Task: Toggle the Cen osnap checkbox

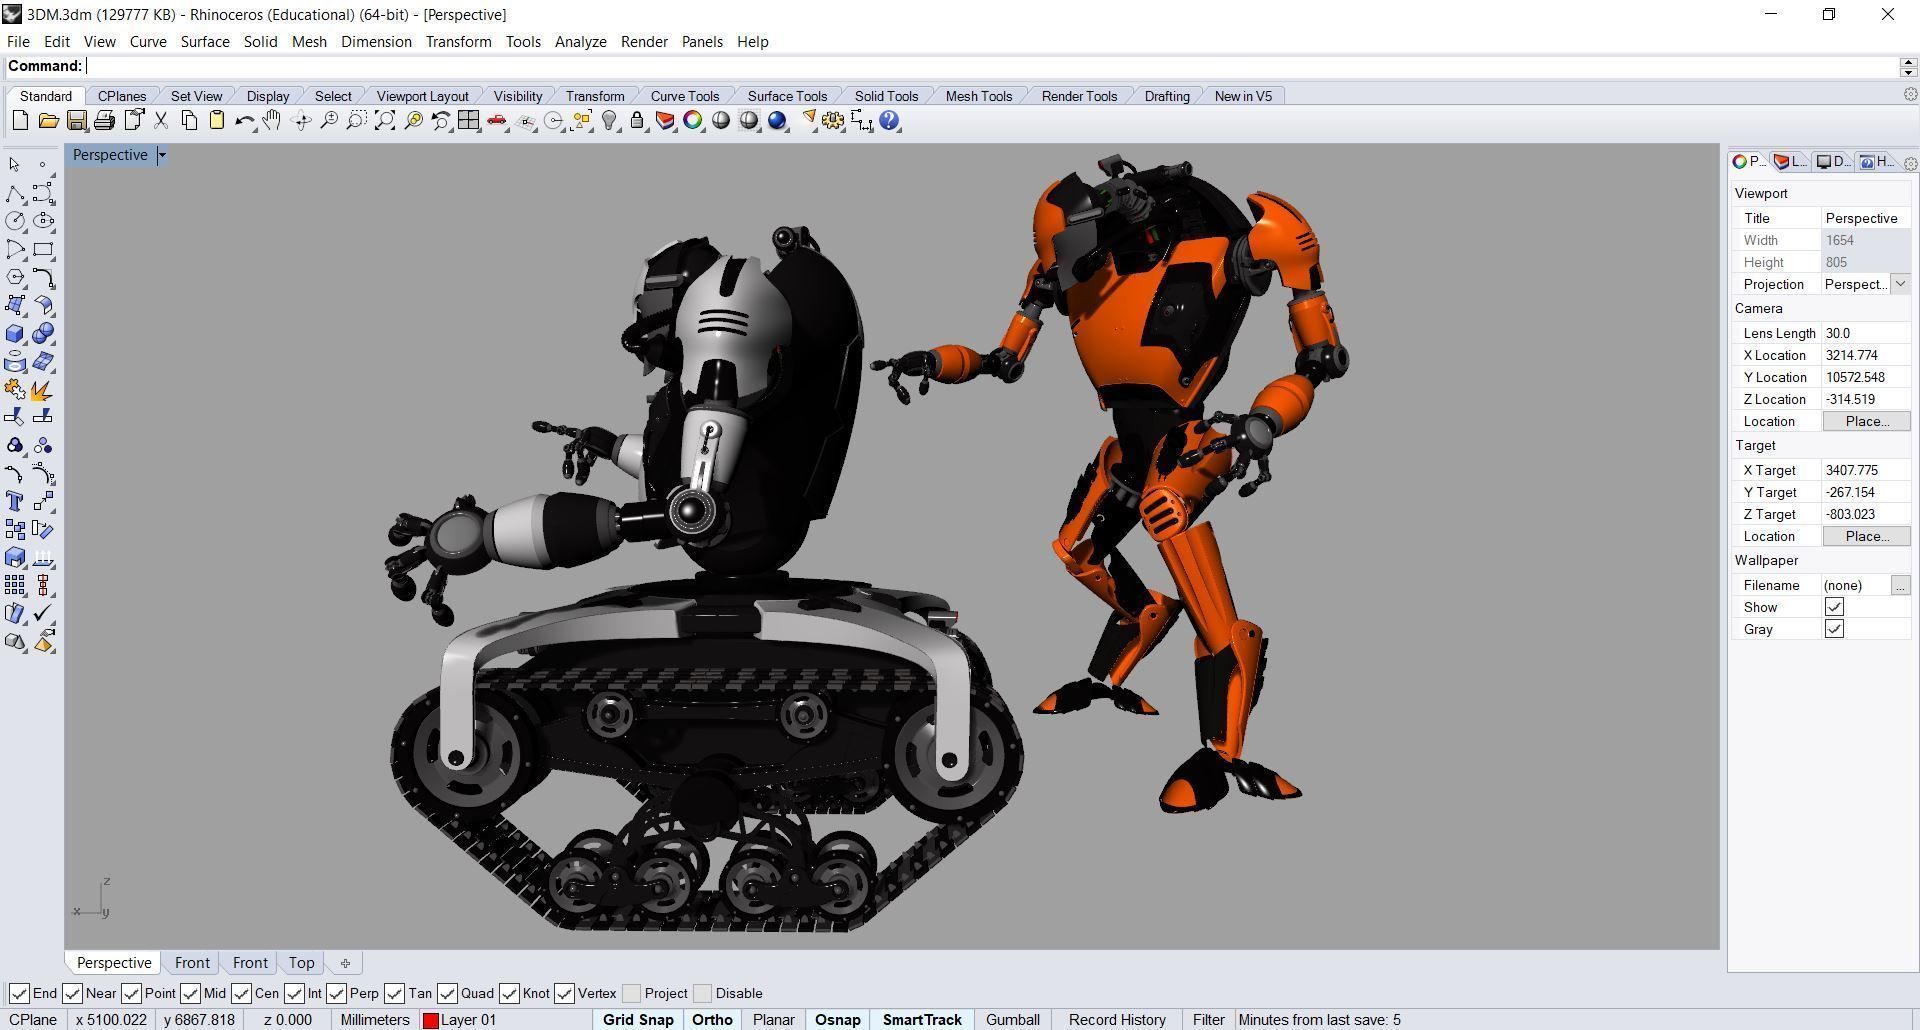Action: [241, 993]
